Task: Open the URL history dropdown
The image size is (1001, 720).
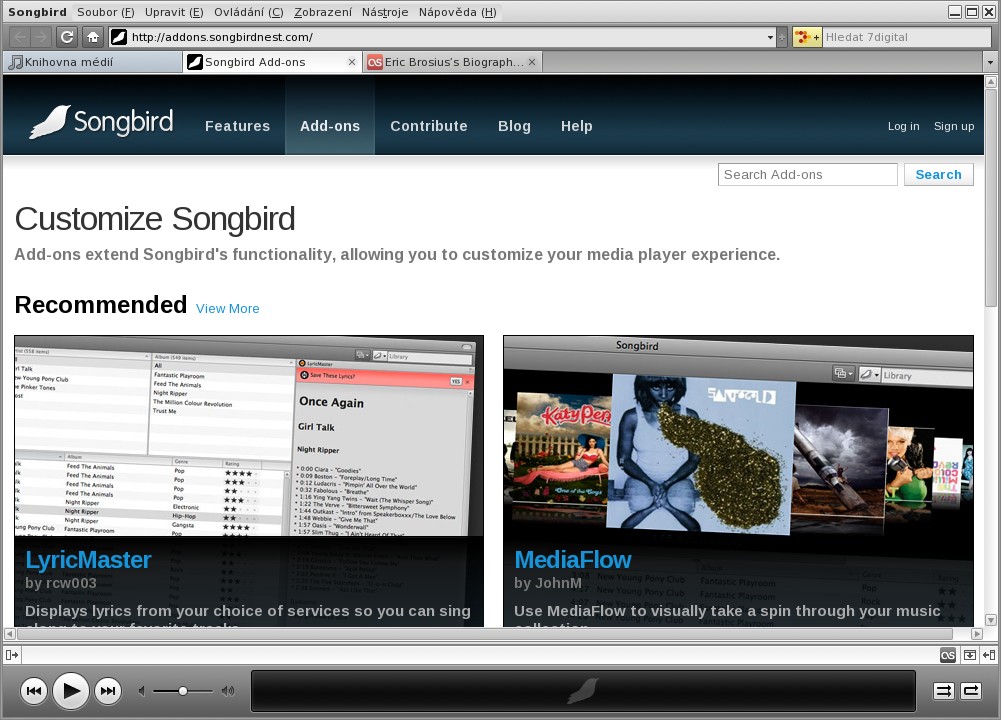Action: tap(770, 38)
